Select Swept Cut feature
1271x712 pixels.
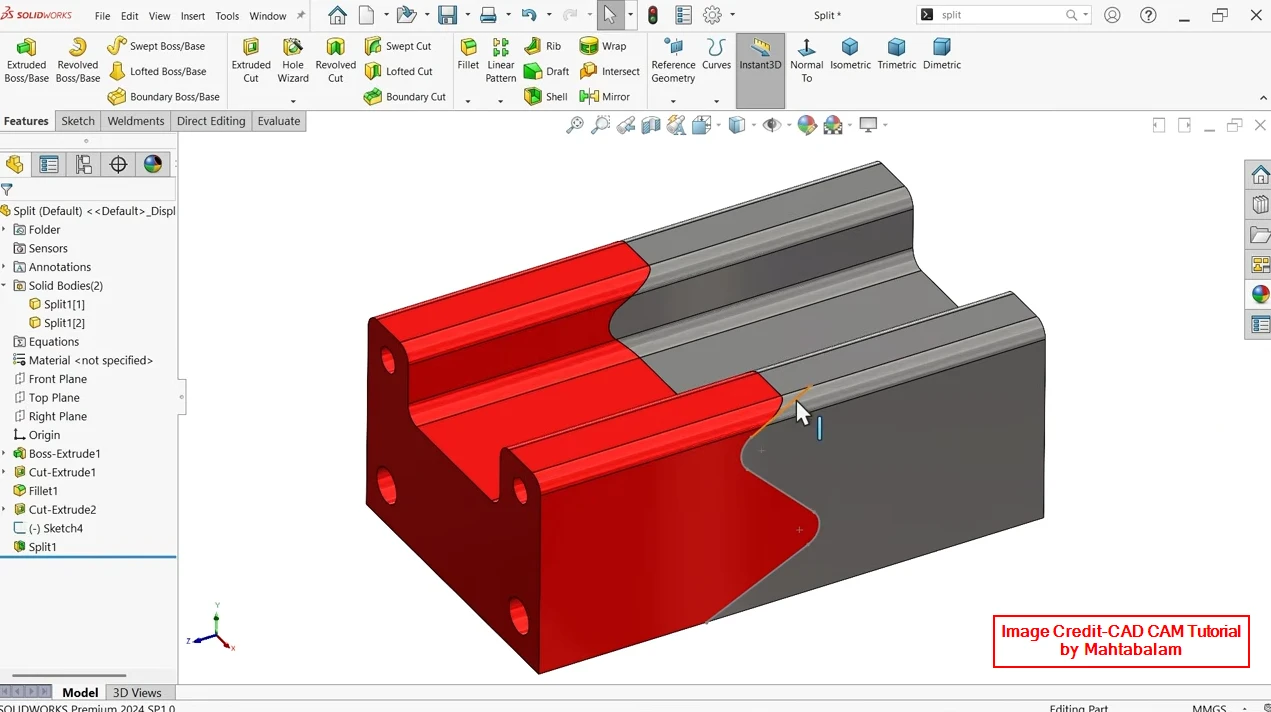(x=398, y=46)
